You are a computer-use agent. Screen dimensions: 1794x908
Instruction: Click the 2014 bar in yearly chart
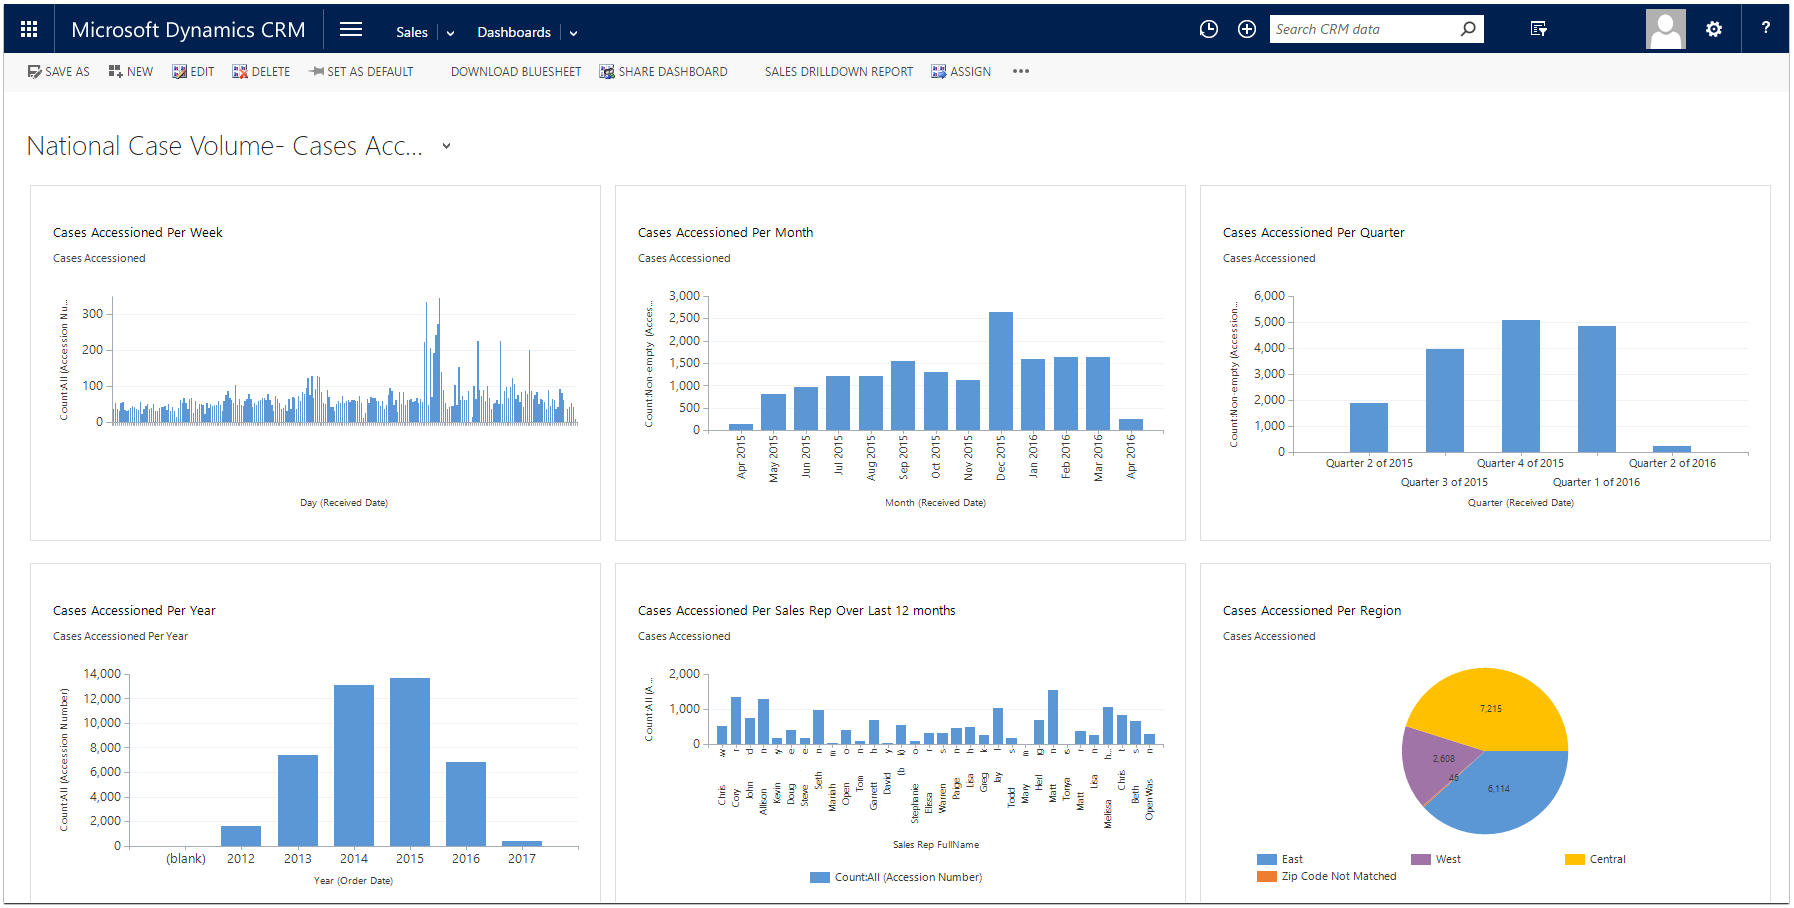click(354, 766)
